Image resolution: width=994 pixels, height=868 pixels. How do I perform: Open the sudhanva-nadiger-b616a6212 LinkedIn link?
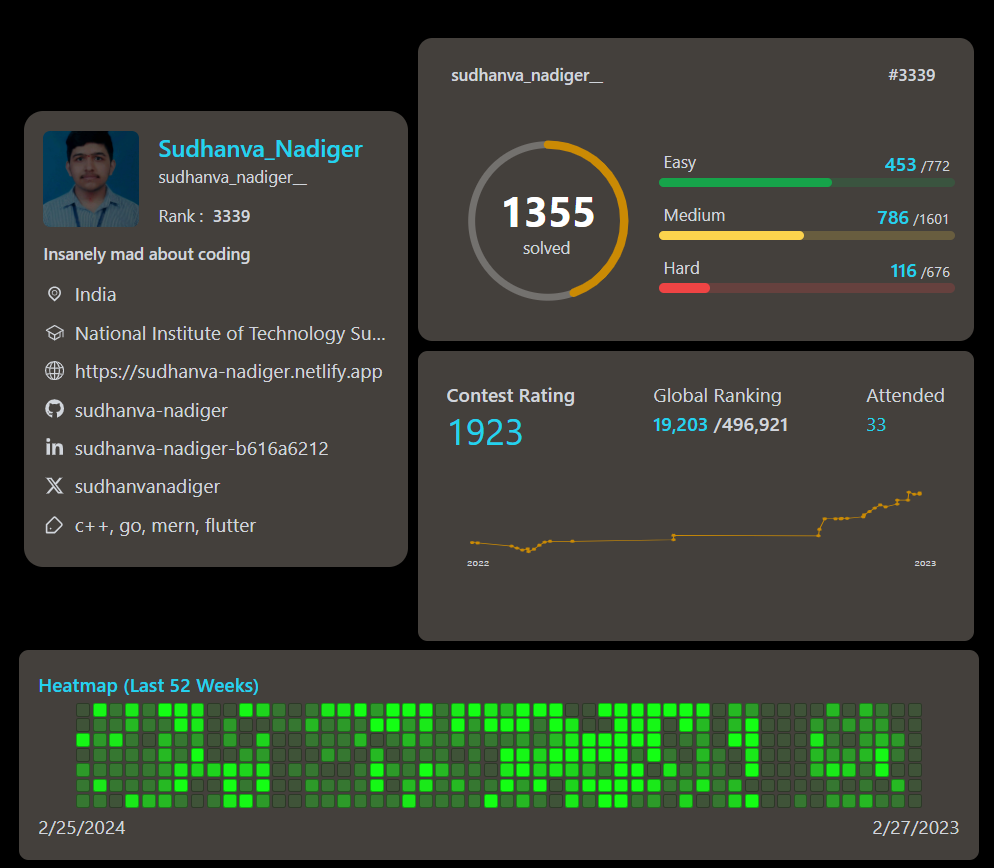point(201,448)
